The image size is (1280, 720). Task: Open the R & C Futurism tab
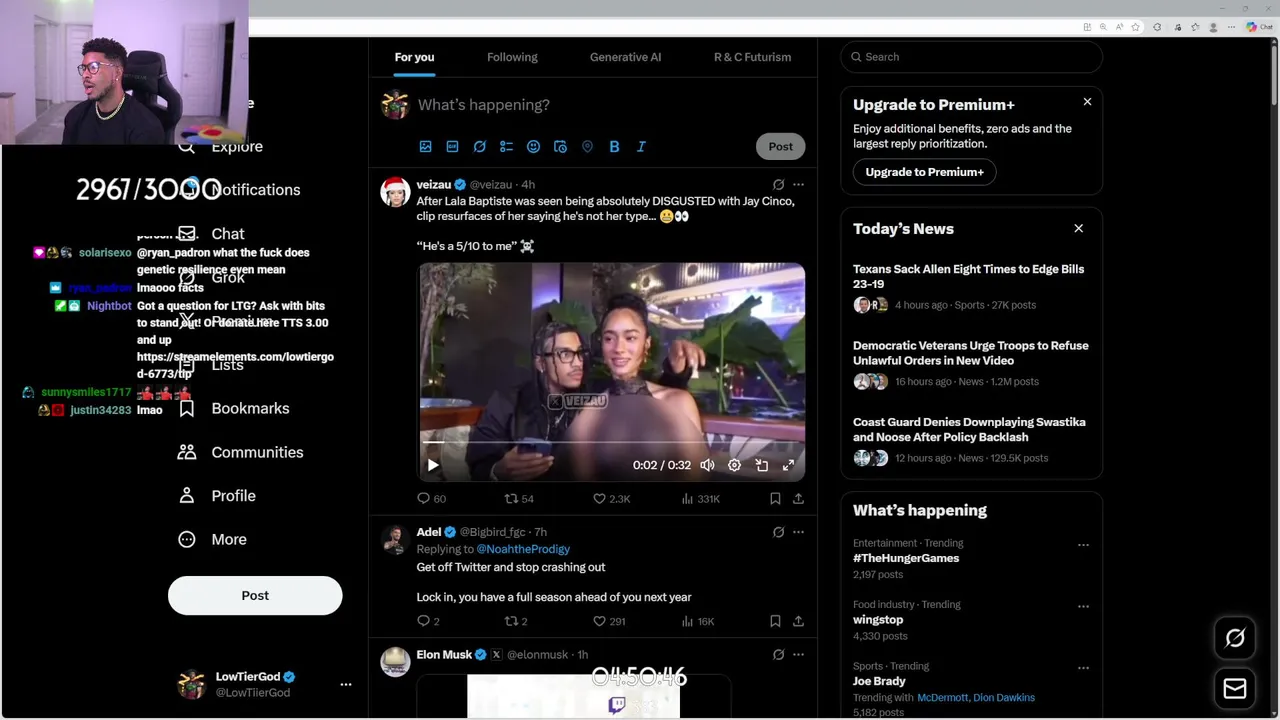(752, 57)
